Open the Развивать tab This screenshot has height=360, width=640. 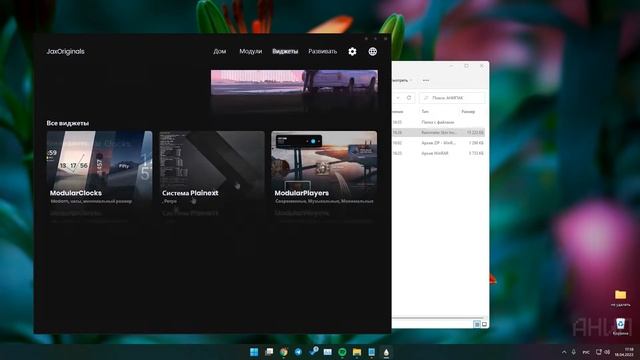point(322,51)
